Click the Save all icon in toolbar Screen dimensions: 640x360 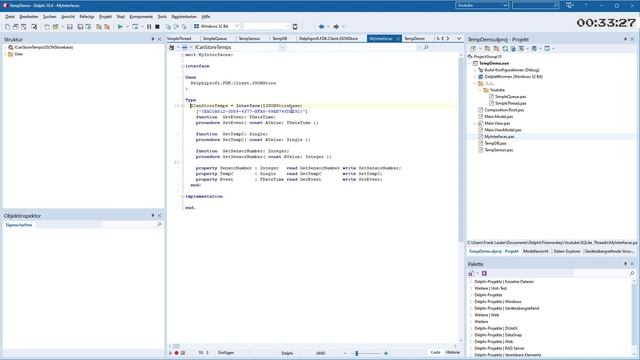point(80,27)
